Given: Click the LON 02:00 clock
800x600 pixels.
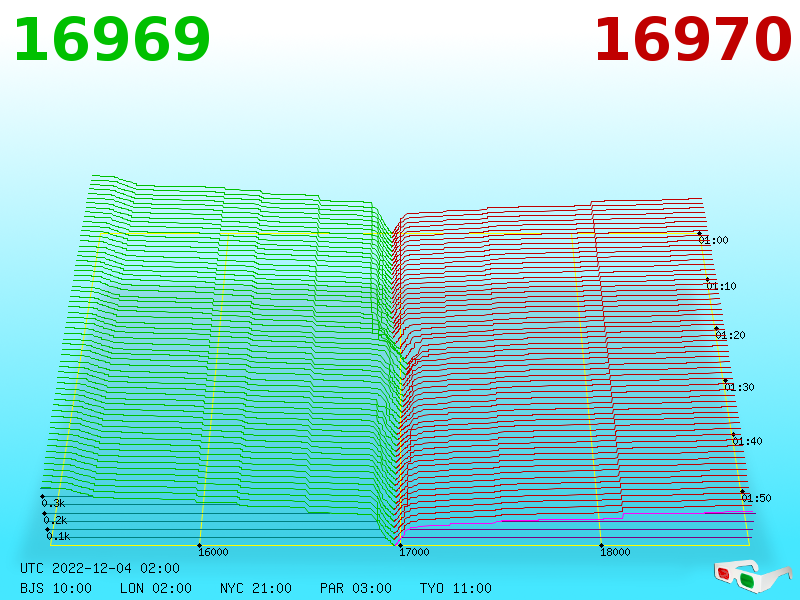Looking at the screenshot, I should pos(156,588).
